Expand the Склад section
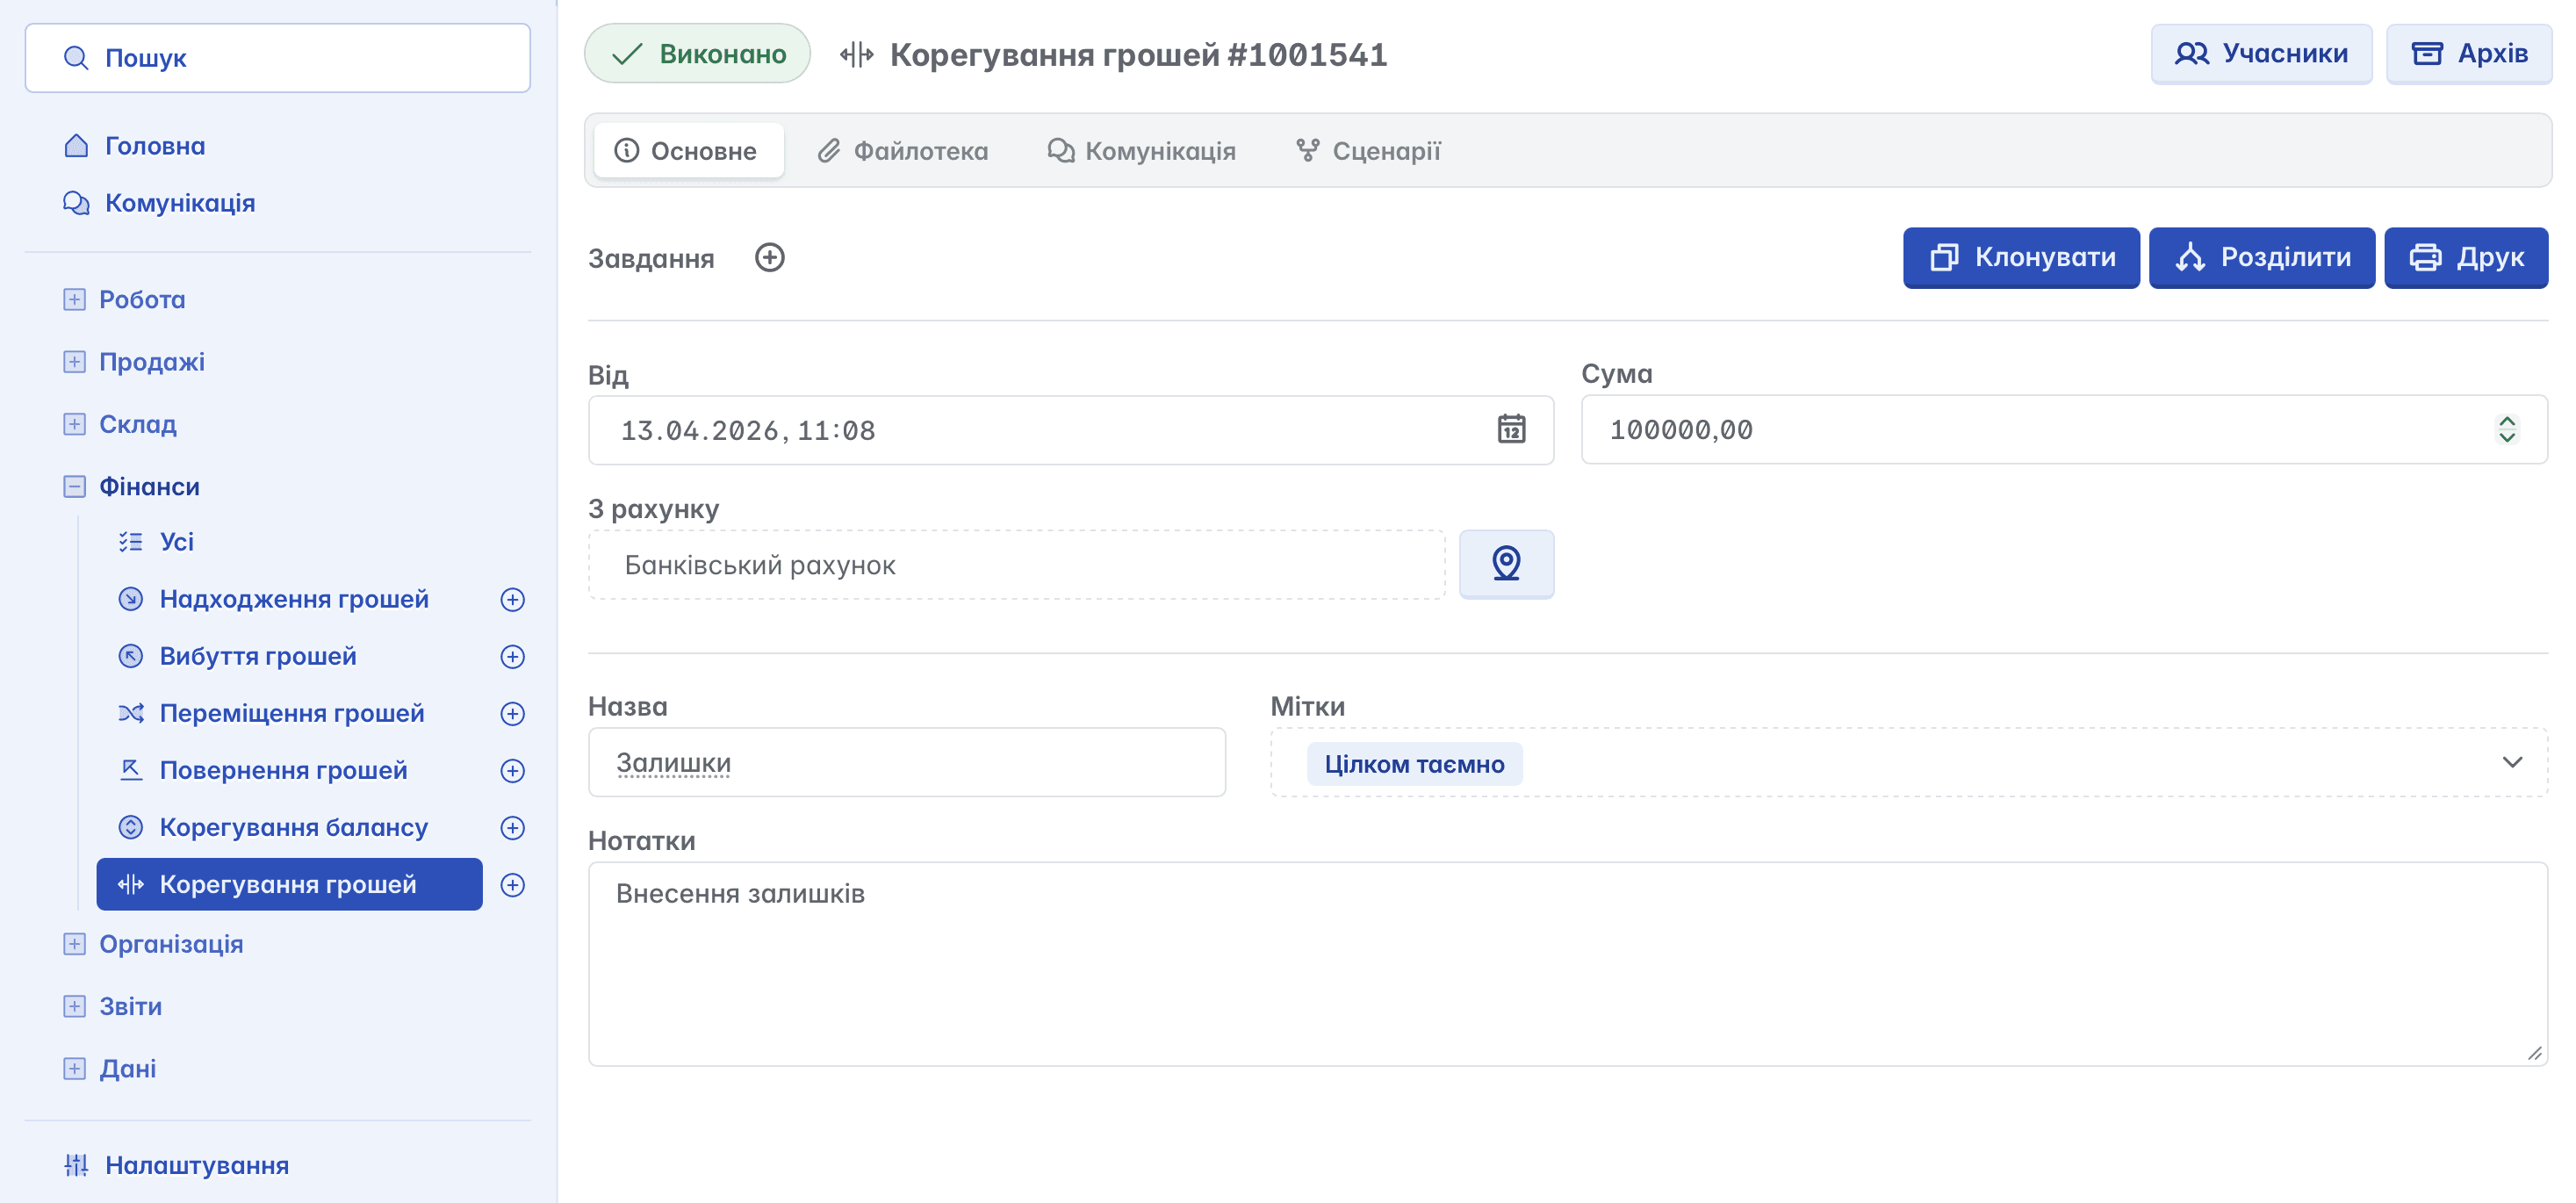2576x1203 pixels. (x=75, y=424)
